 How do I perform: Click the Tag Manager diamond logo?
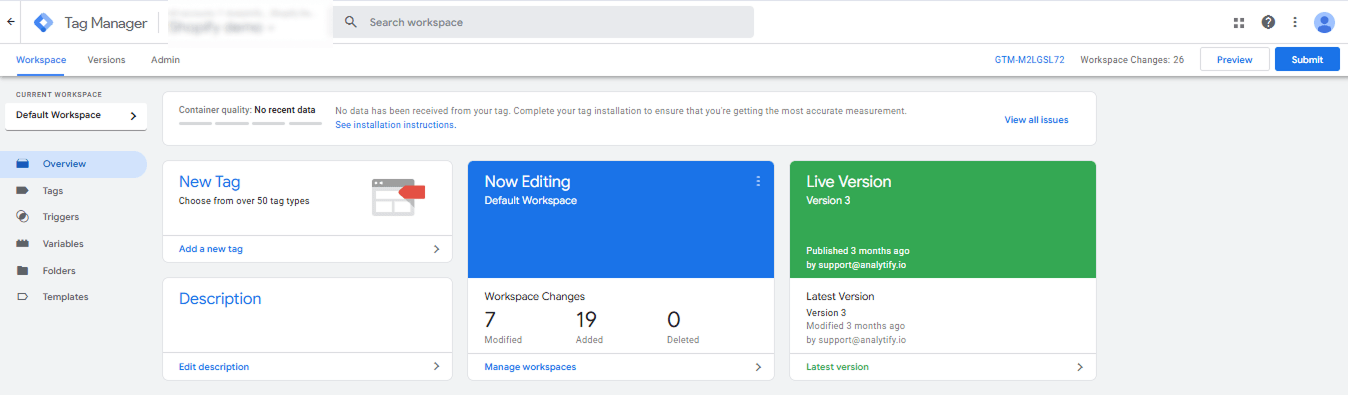pyautogui.click(x=44, y=22)
